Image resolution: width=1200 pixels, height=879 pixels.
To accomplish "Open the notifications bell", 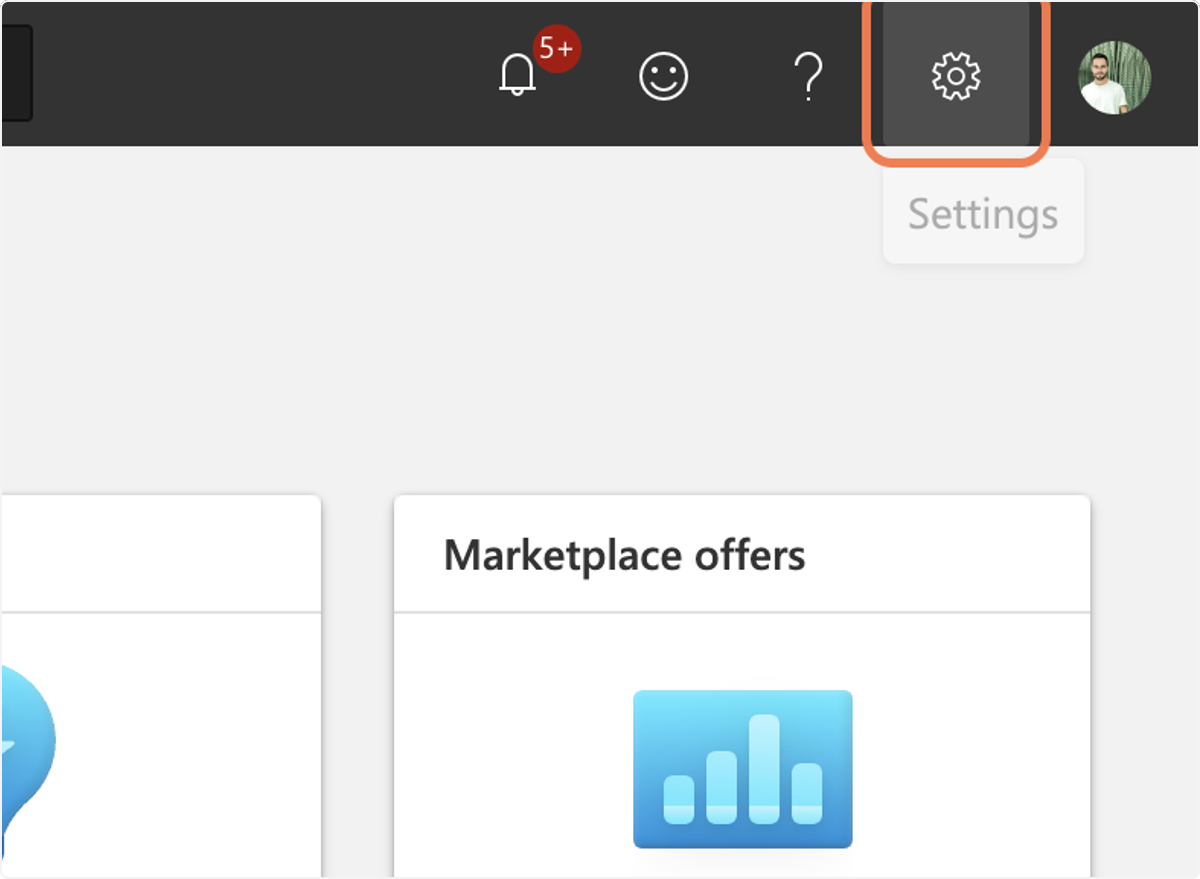I will point(517,76).
